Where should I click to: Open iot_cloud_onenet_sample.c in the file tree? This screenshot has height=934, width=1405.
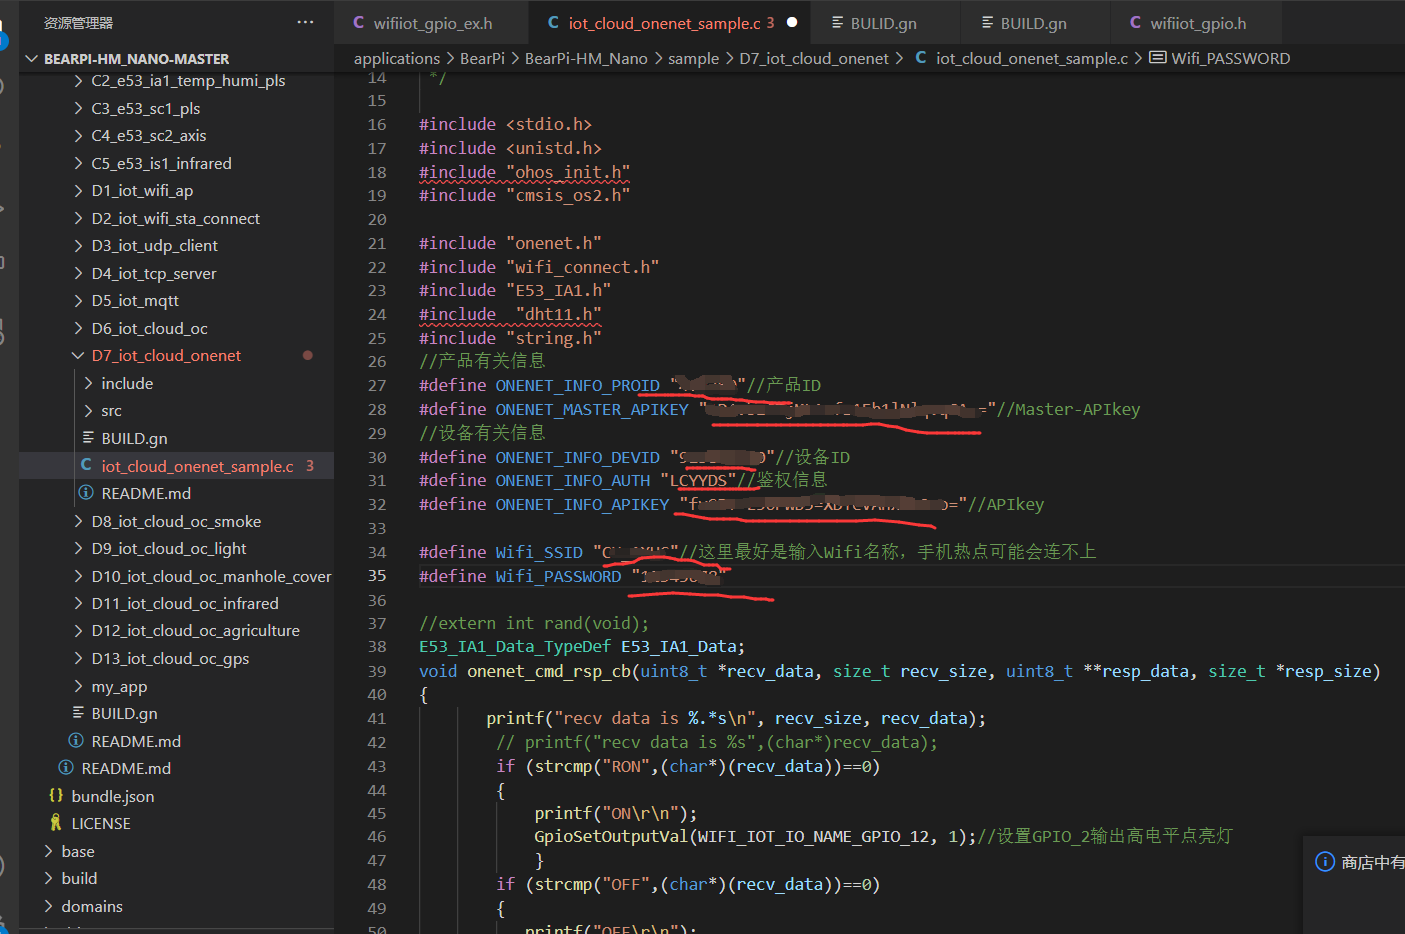coord(197,466)
